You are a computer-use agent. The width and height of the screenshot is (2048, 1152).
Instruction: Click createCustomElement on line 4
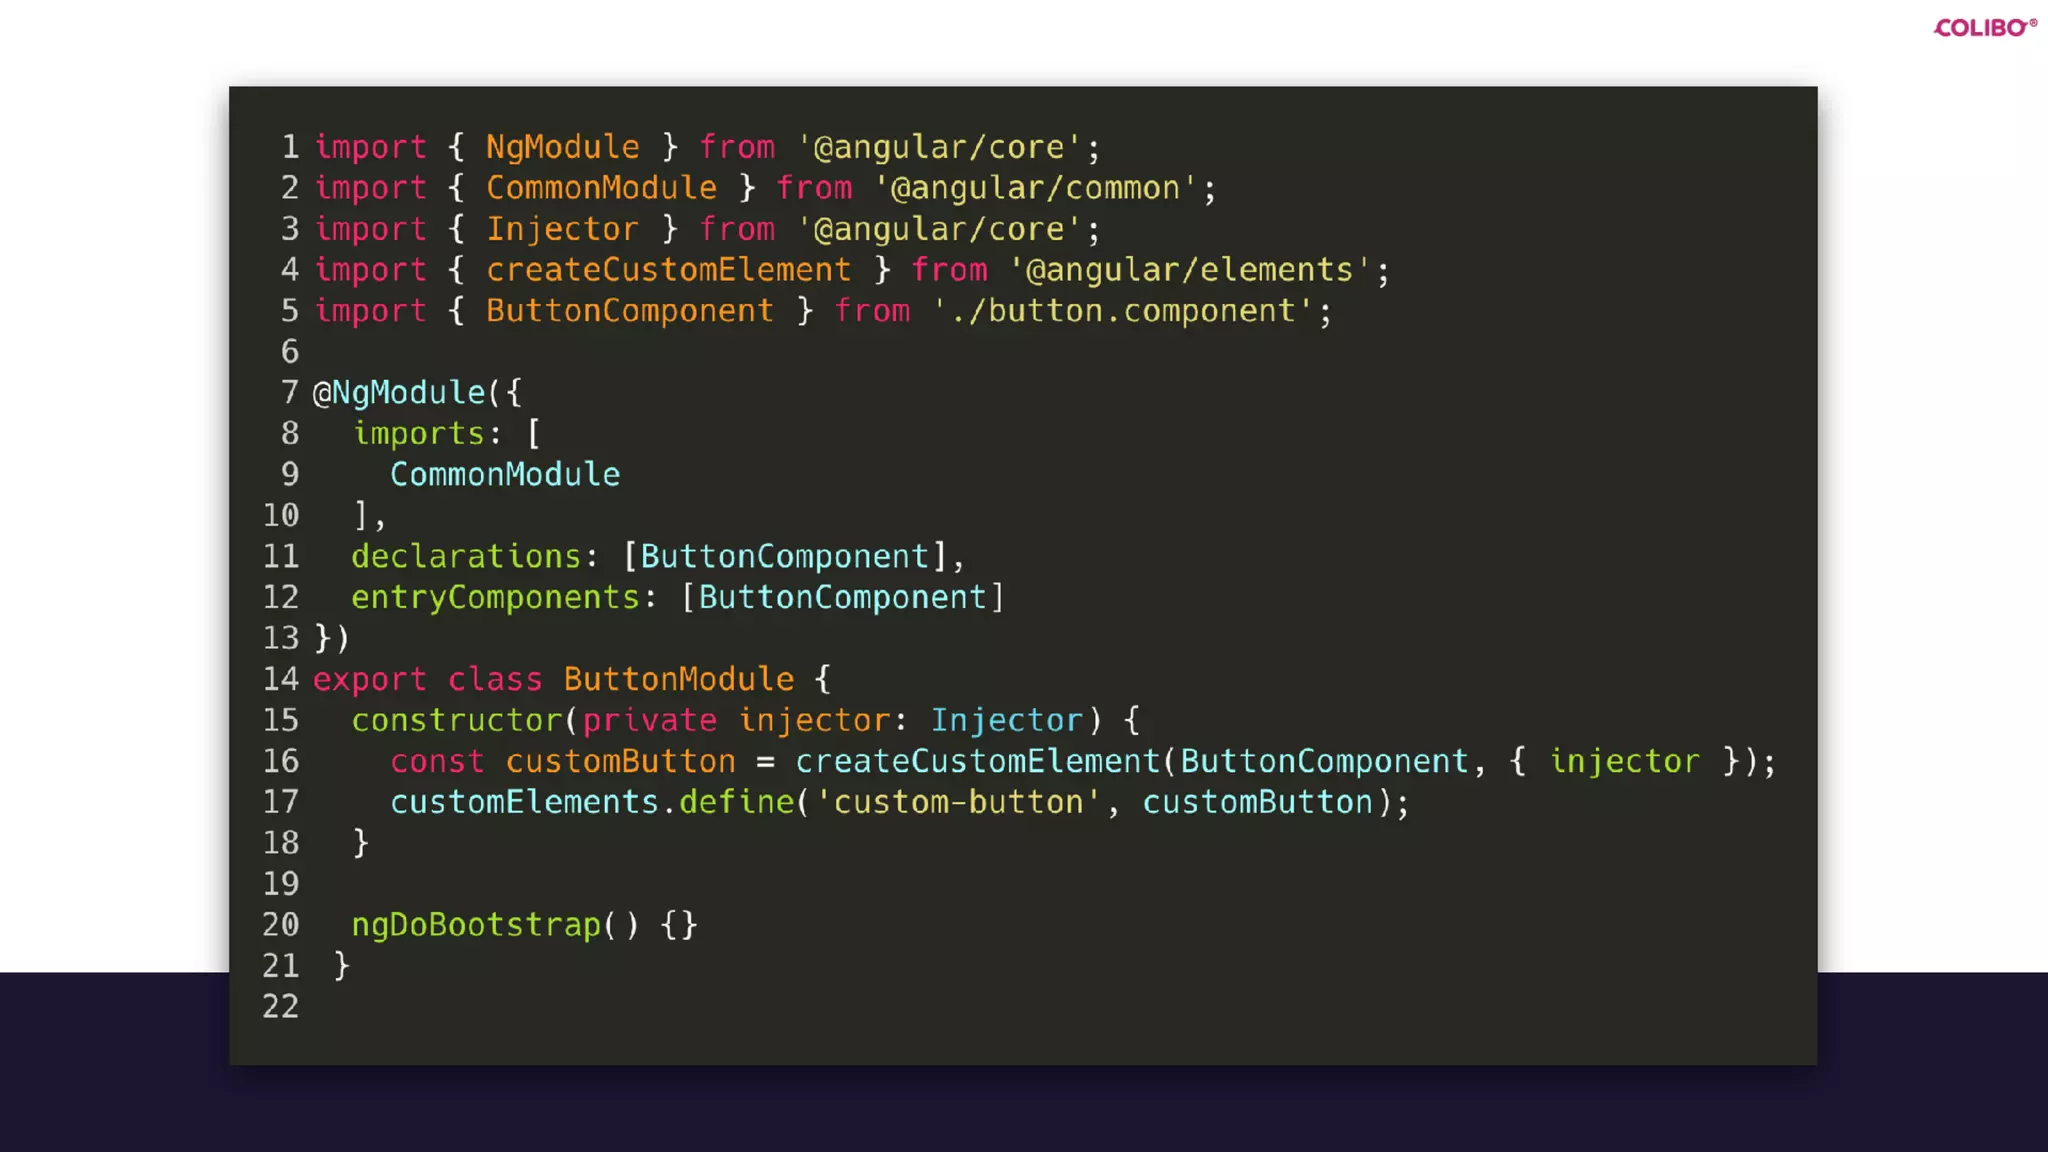(668, 270)
